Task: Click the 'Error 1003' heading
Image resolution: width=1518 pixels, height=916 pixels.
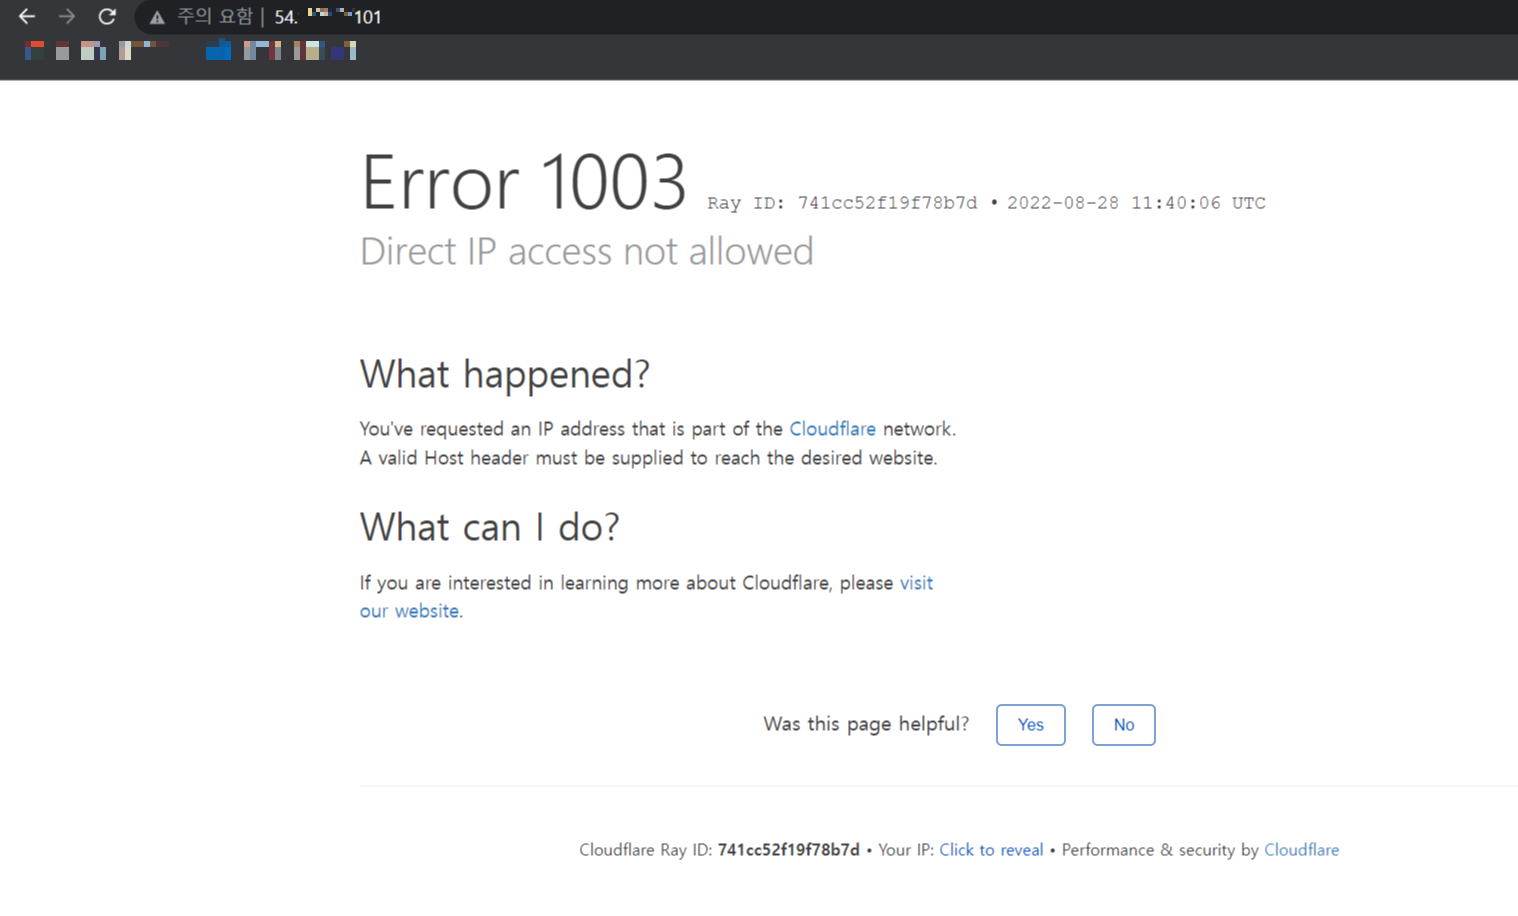Action: [523, 183]
